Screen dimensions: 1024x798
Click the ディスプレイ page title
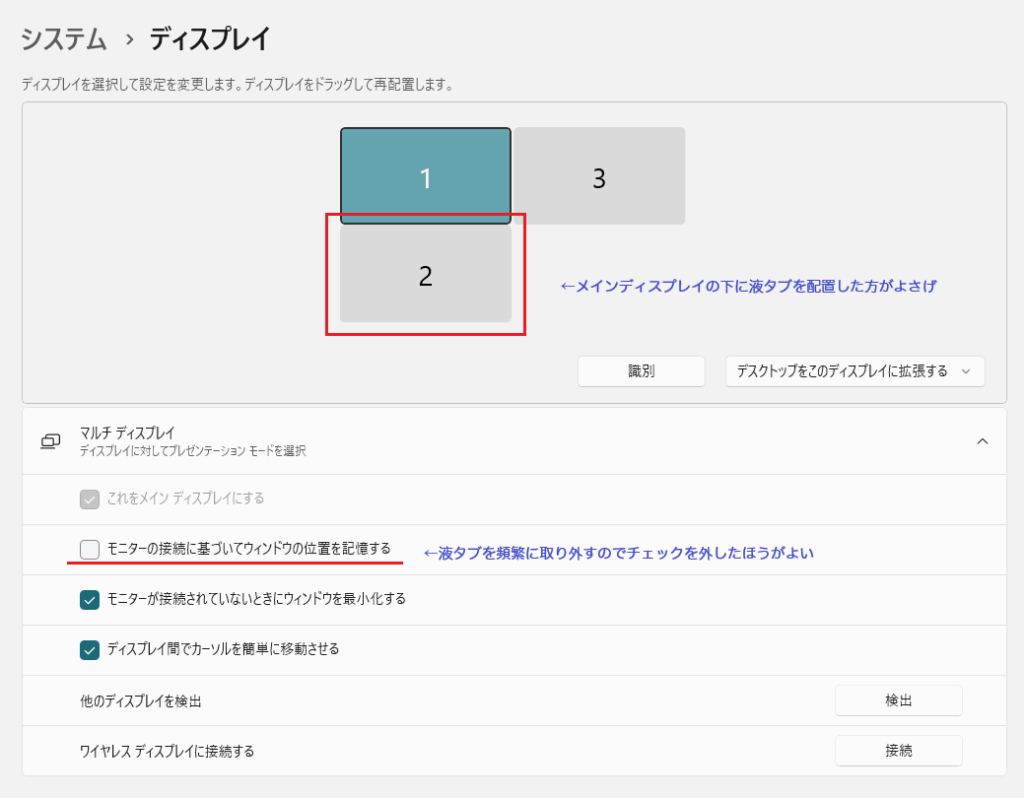[x=210, y=40]
